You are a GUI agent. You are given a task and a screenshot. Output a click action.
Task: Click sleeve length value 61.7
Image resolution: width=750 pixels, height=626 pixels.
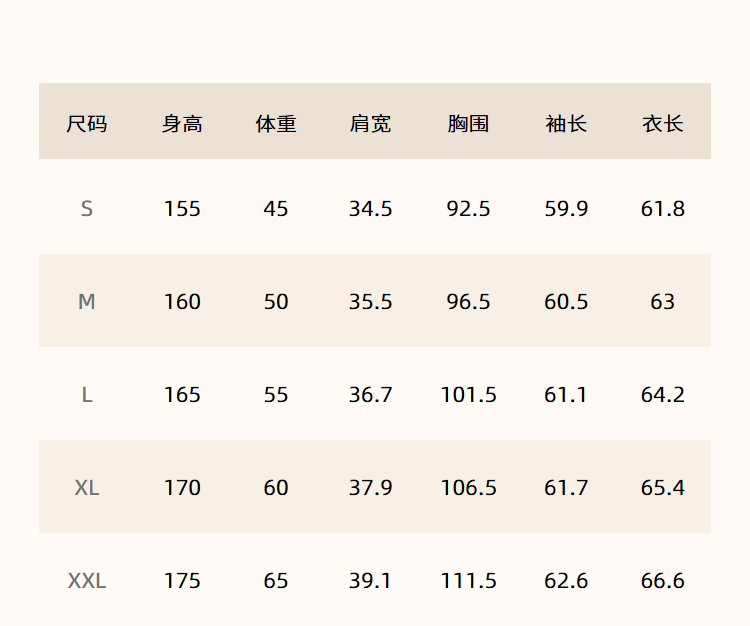(x=566, y=488)
